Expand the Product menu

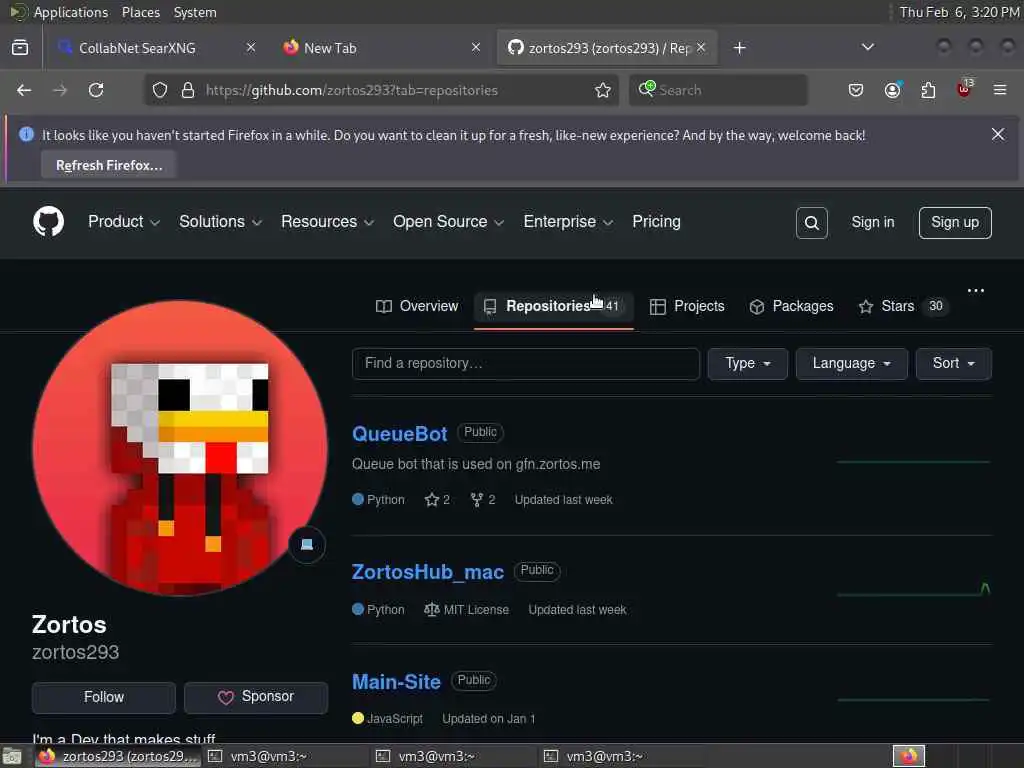(124, 222)
